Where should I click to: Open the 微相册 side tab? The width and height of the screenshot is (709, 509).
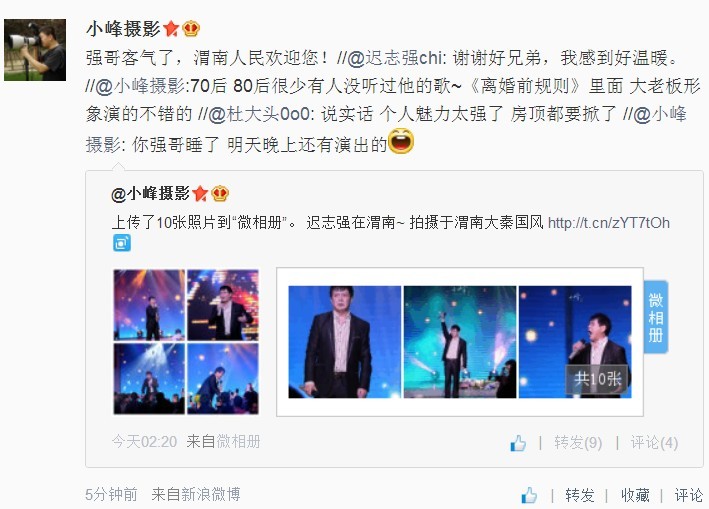point(656,317)
